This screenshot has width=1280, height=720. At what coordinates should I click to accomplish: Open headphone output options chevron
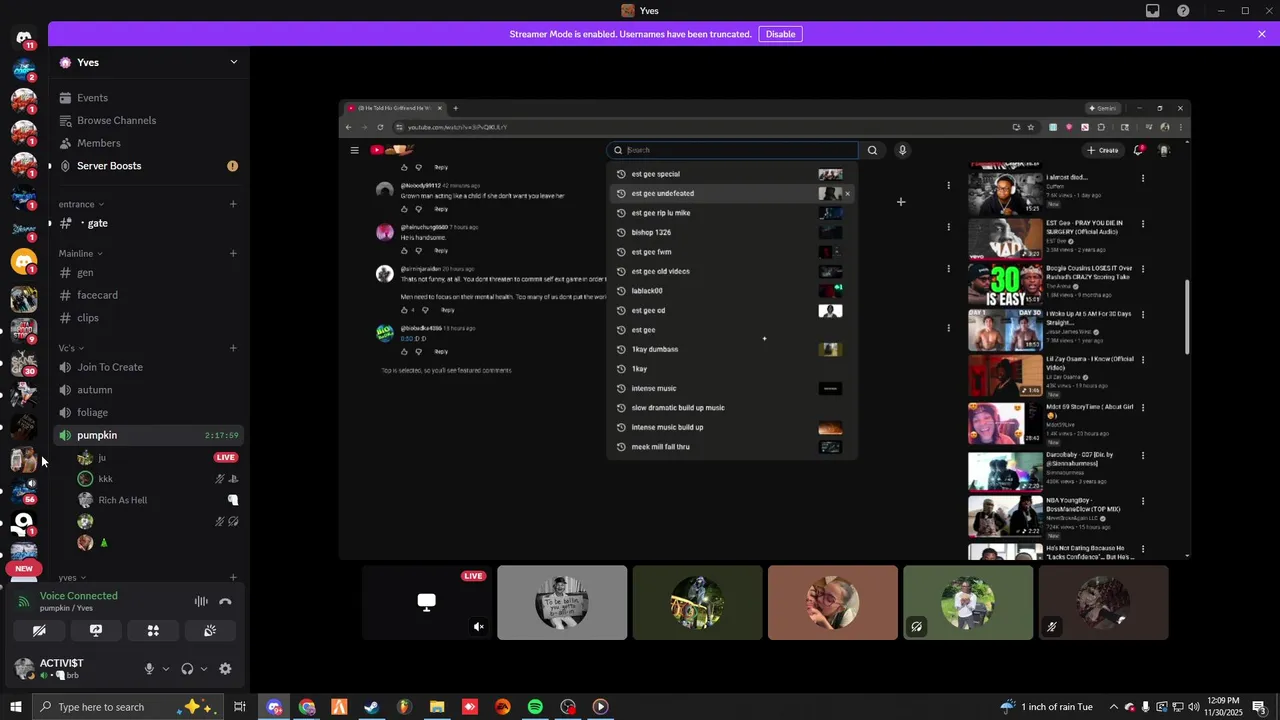(204, 669)
